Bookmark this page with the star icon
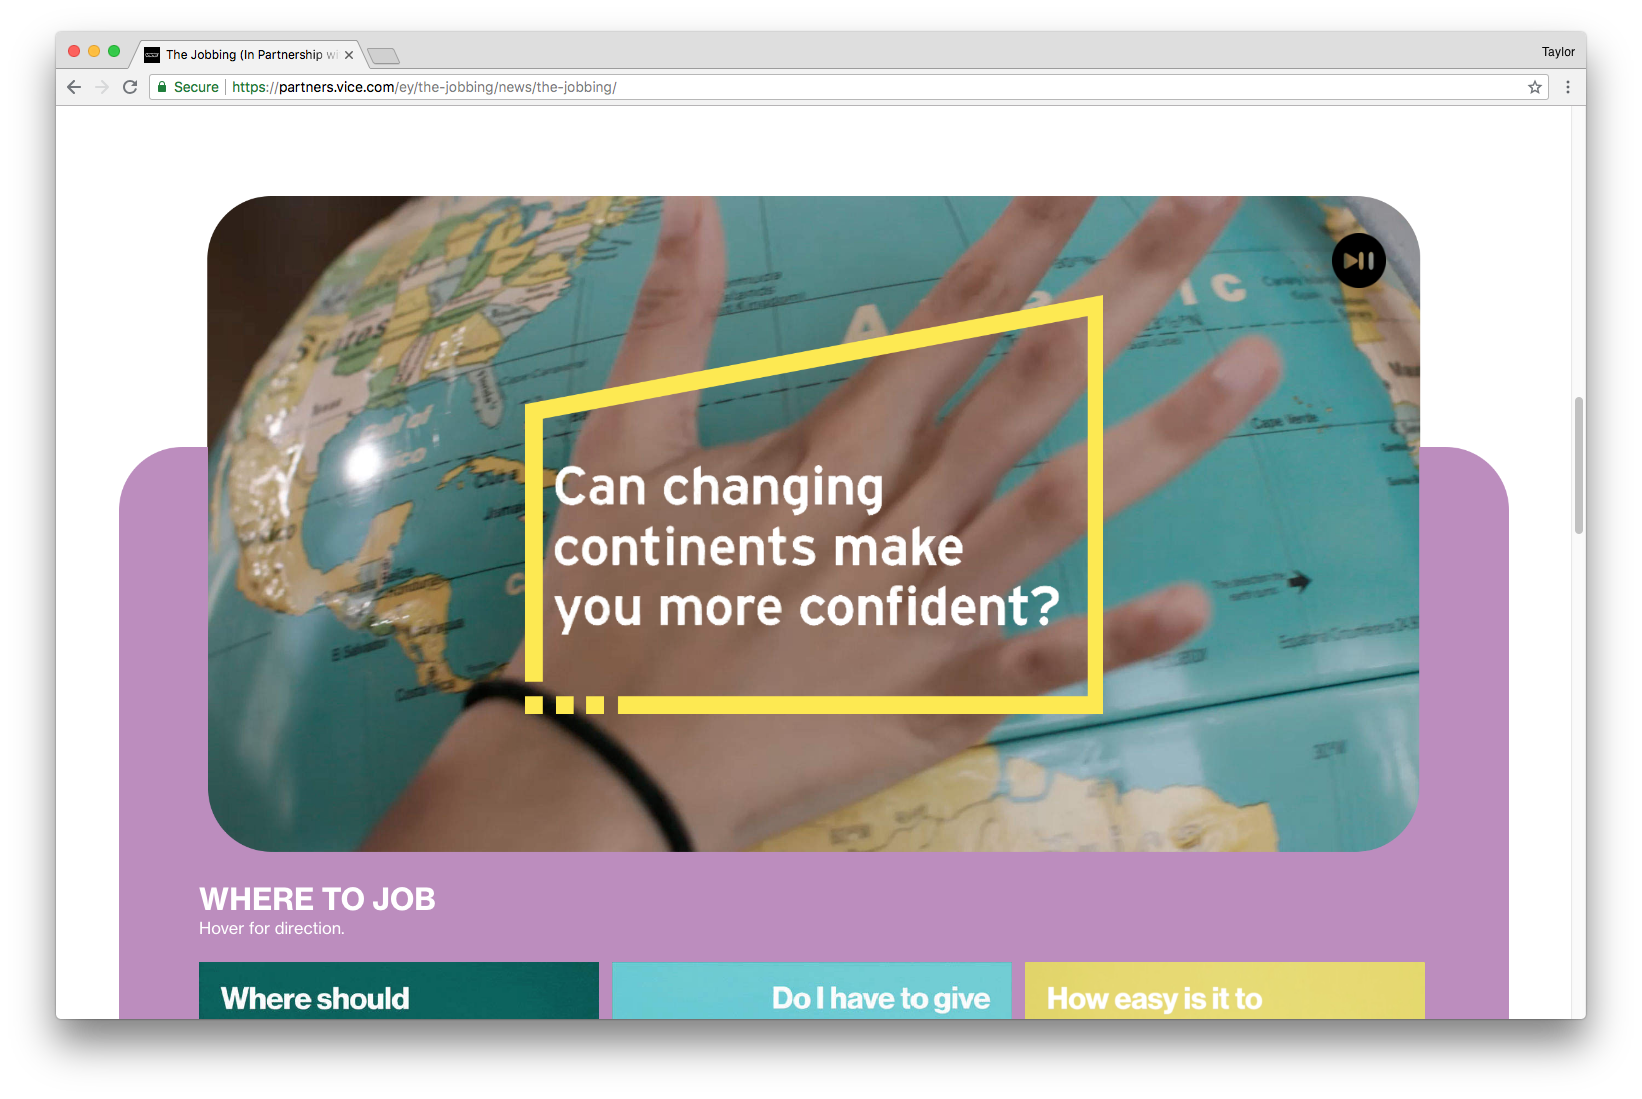 pos(1535,87)
